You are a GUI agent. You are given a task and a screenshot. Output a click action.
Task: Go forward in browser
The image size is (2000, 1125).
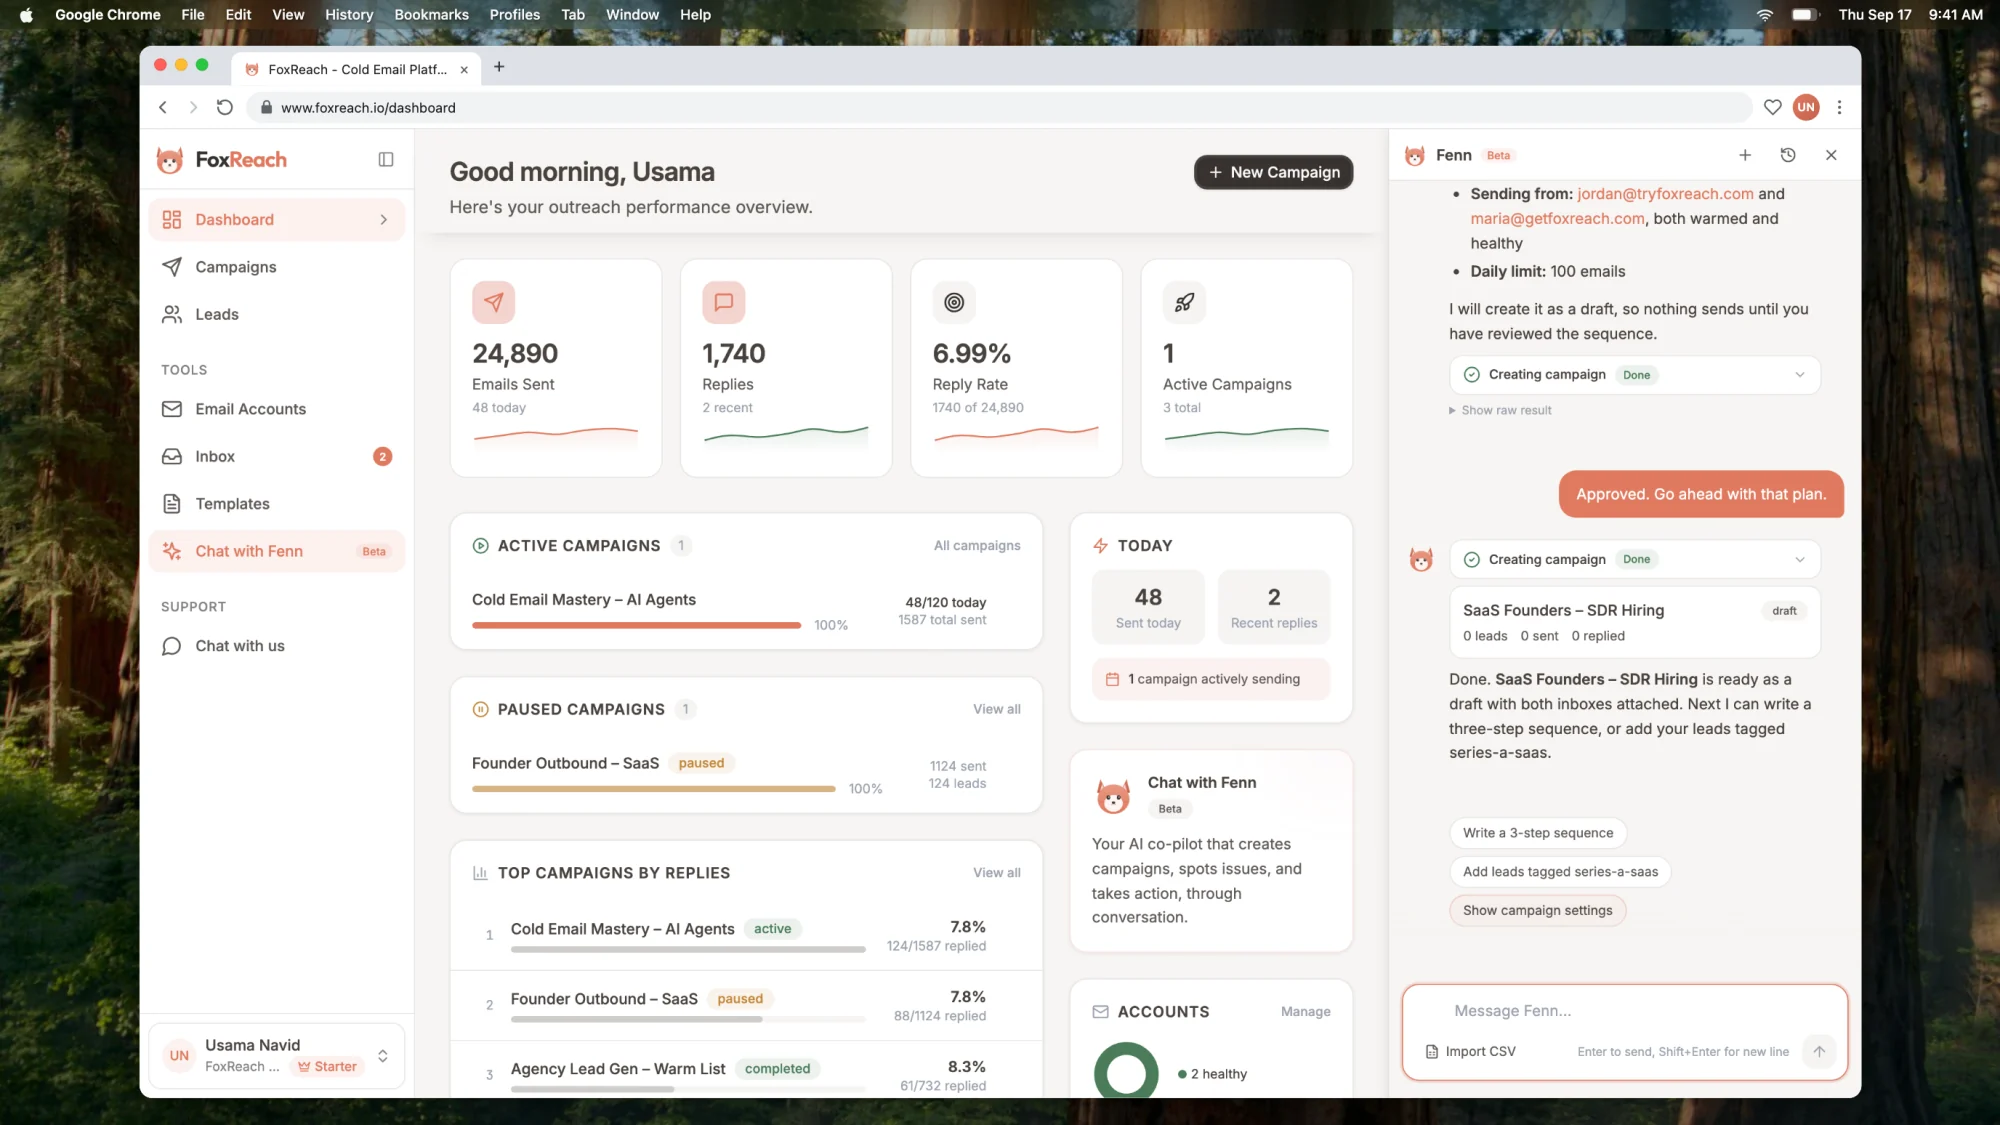pyautogui.click(x=193, y=108)
